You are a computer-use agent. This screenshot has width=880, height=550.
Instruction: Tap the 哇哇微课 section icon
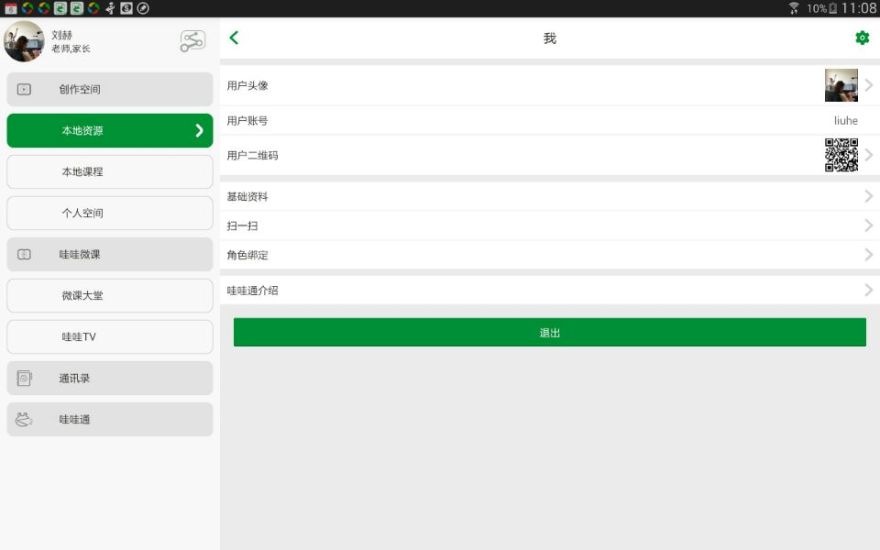(x=25, y=254)
